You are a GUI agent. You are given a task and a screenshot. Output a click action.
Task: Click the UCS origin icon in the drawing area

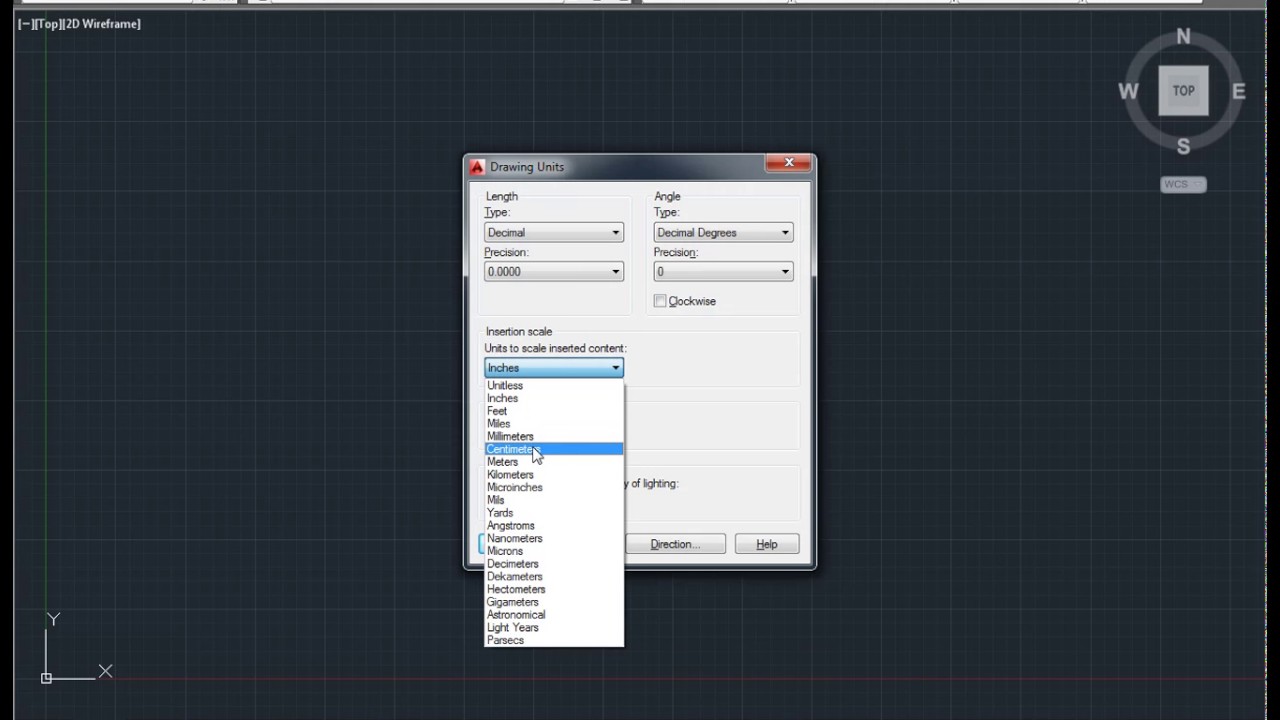[x=47, y=677]
